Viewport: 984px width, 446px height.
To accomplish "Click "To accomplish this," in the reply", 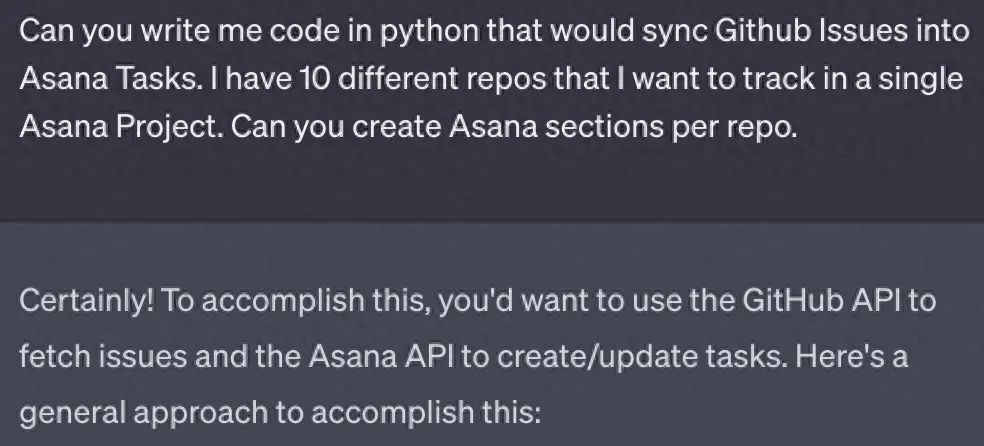I will (x=297, y=302).
